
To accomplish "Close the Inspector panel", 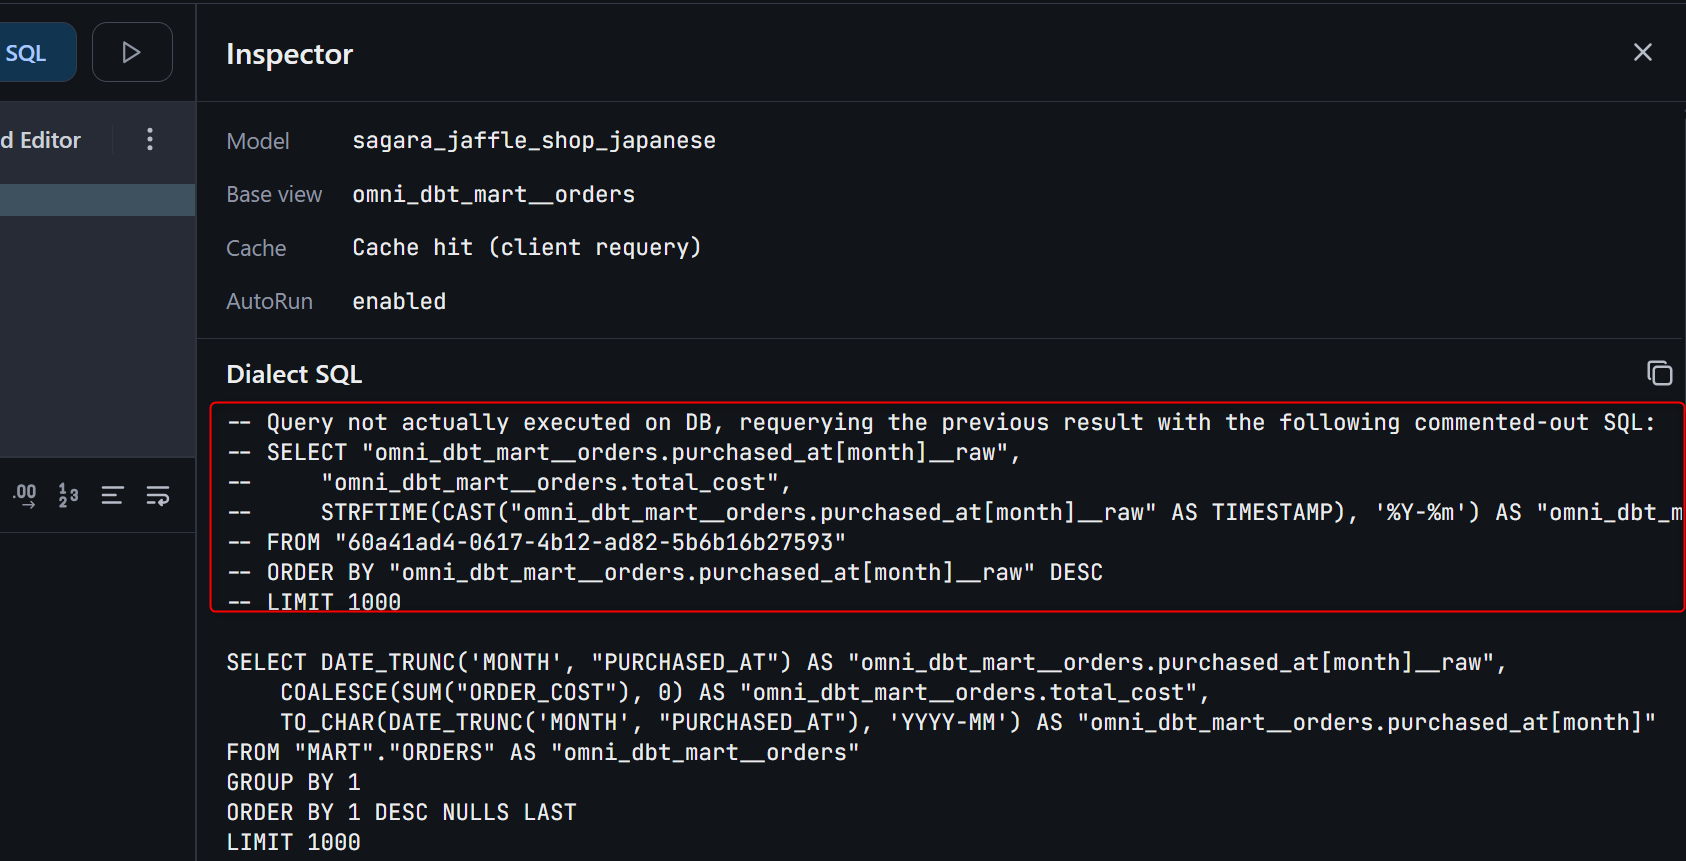I will click(1642, 52).
